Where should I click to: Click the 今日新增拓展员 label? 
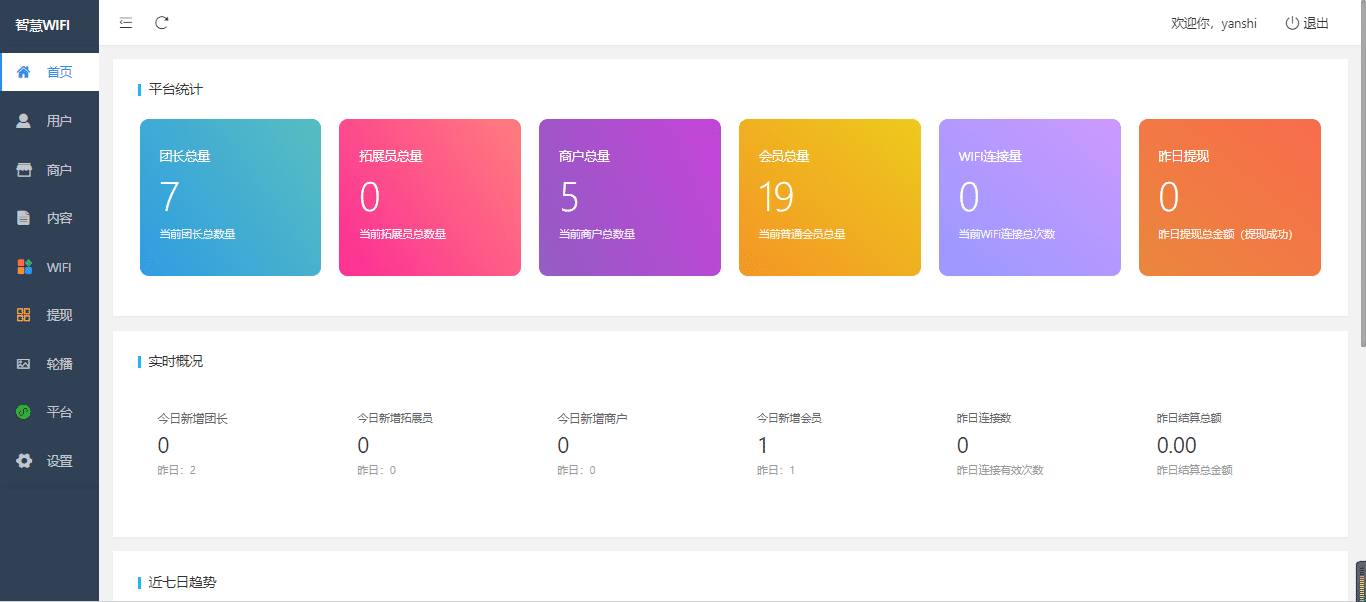pos(395,418)
